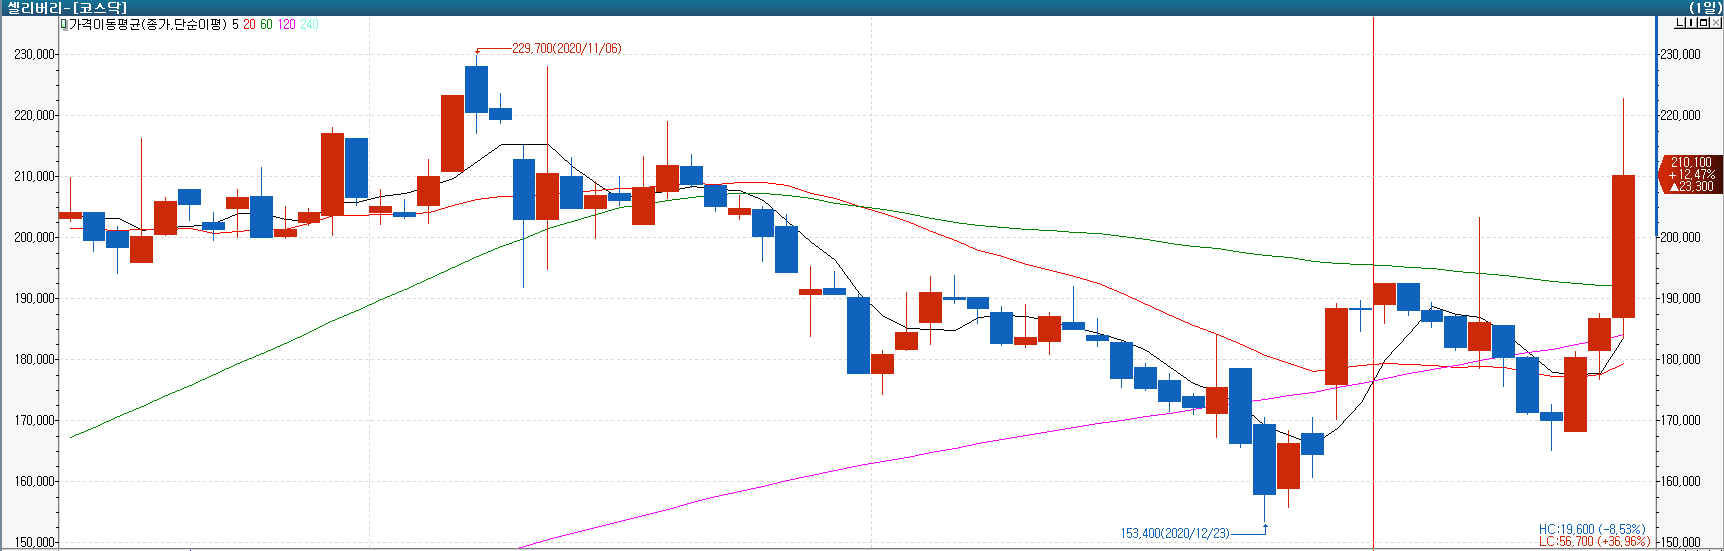The image size is (1724, 551).
Task: Select the 5-day moving average number
Action: tap(235, 24)
